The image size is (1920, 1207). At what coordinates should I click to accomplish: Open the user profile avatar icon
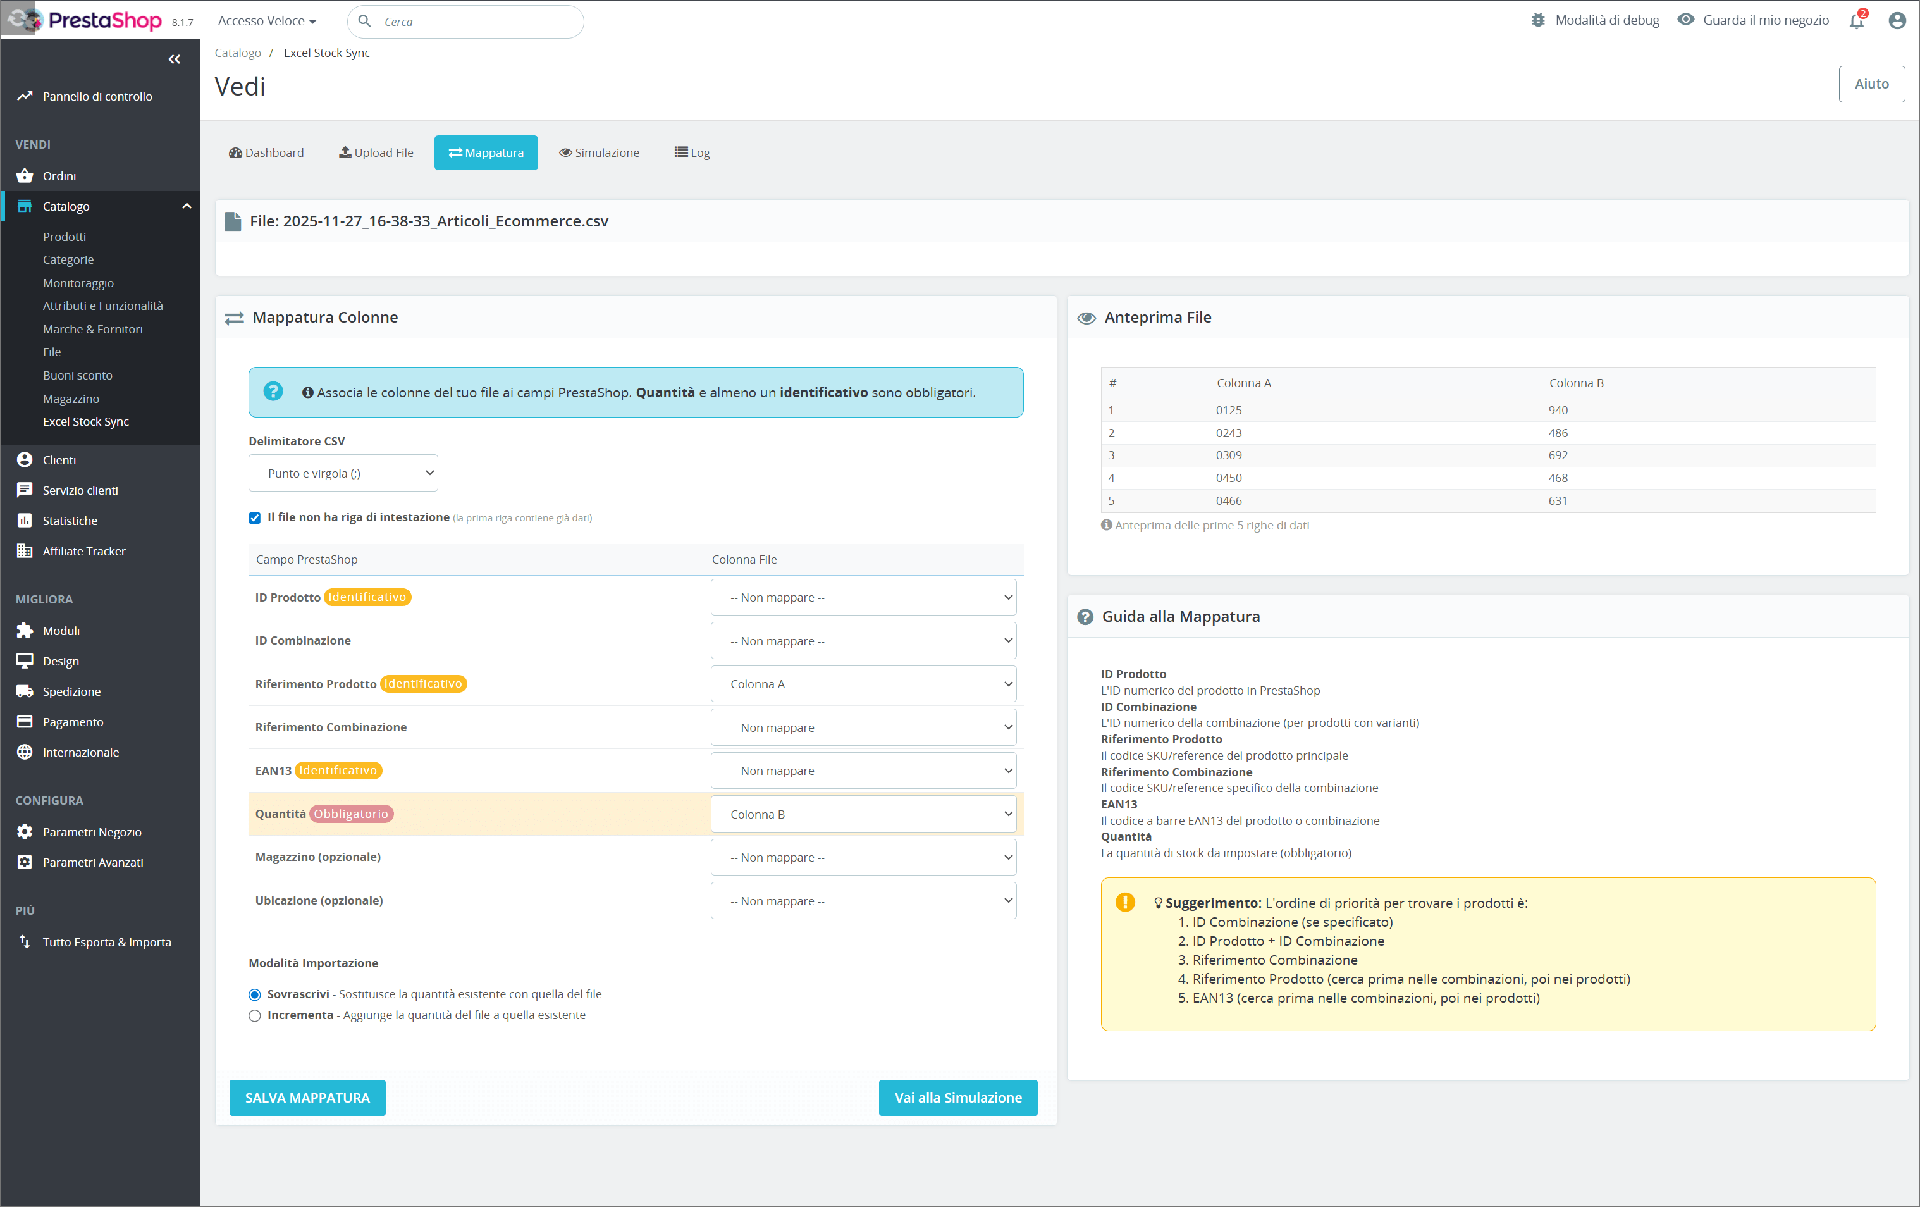coord(1896,21)
